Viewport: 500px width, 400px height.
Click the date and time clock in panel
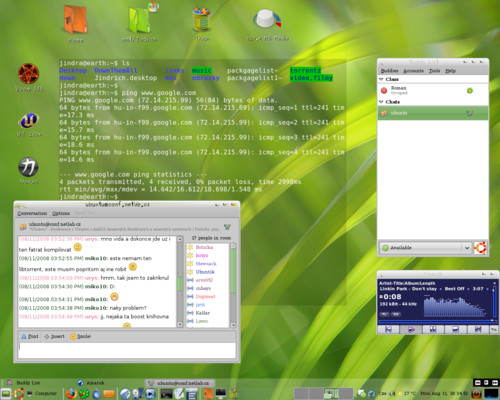click(444, 394)
